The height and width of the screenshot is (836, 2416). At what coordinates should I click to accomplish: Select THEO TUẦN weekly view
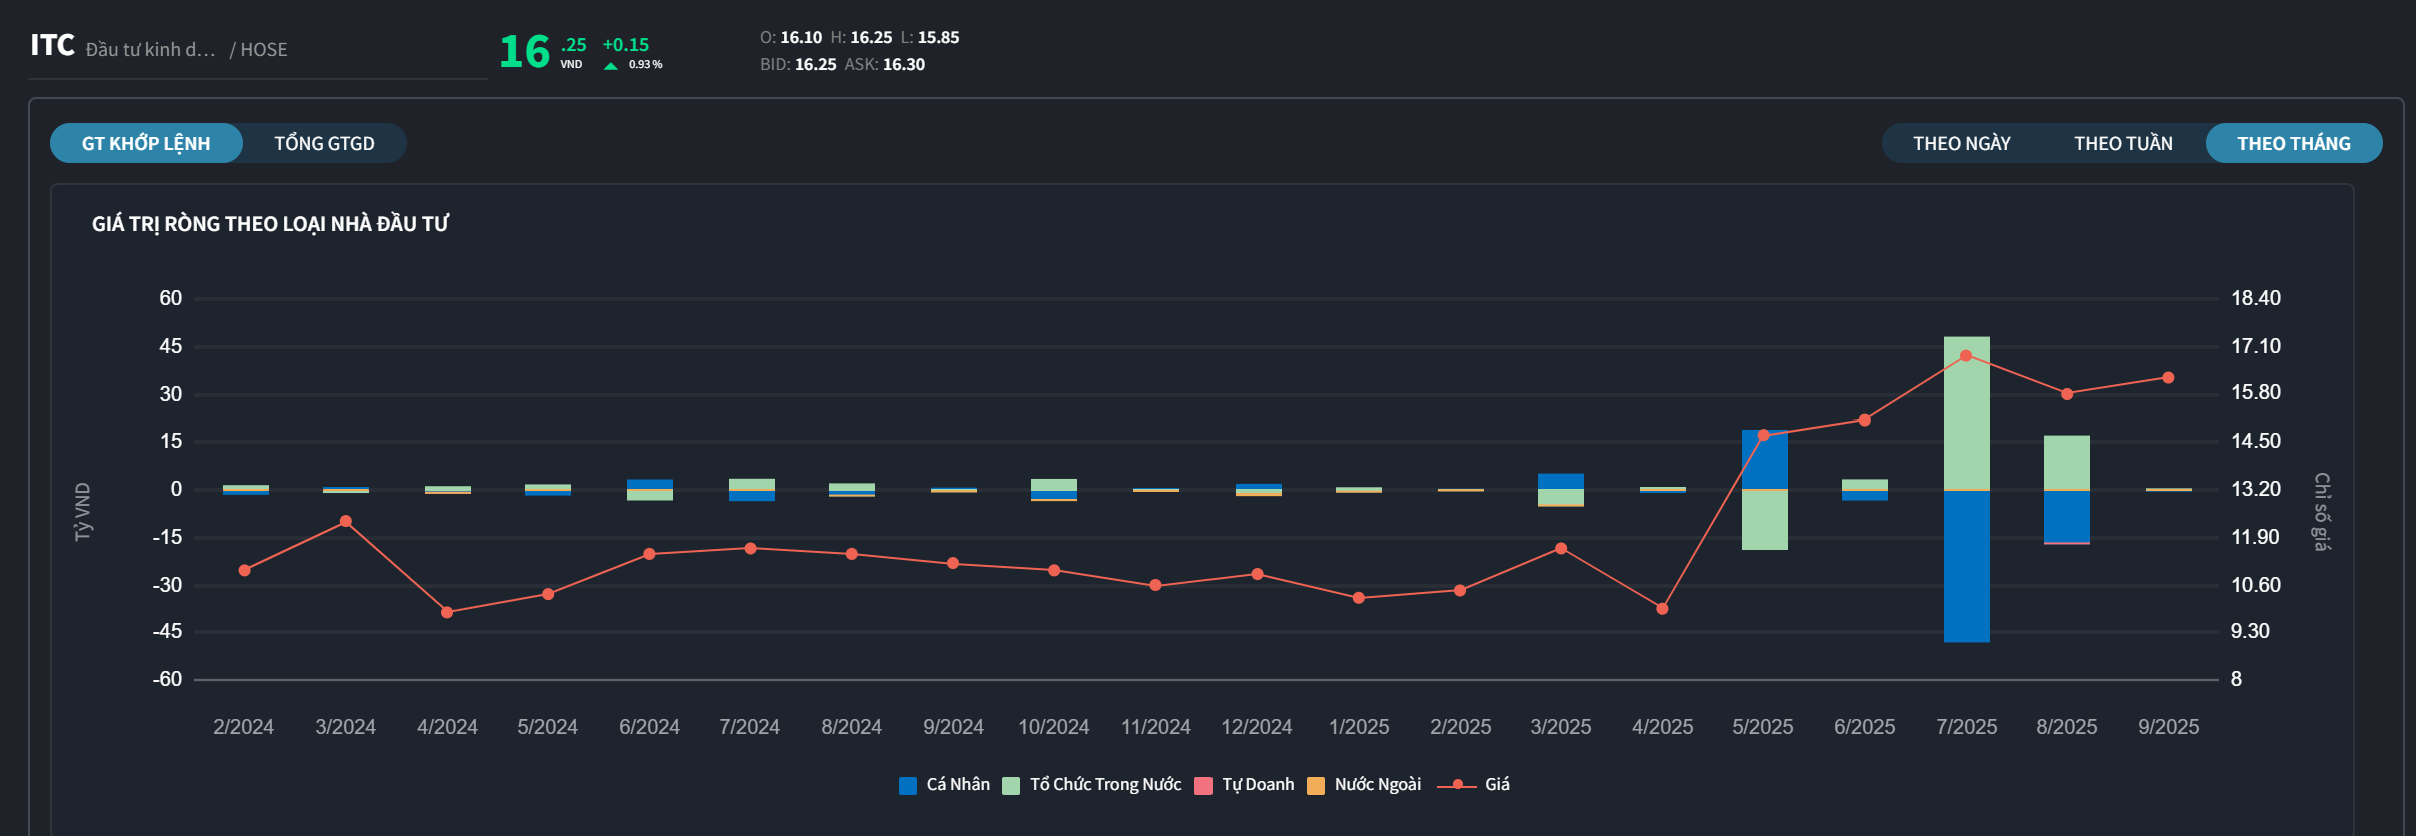coord(2122,143)
